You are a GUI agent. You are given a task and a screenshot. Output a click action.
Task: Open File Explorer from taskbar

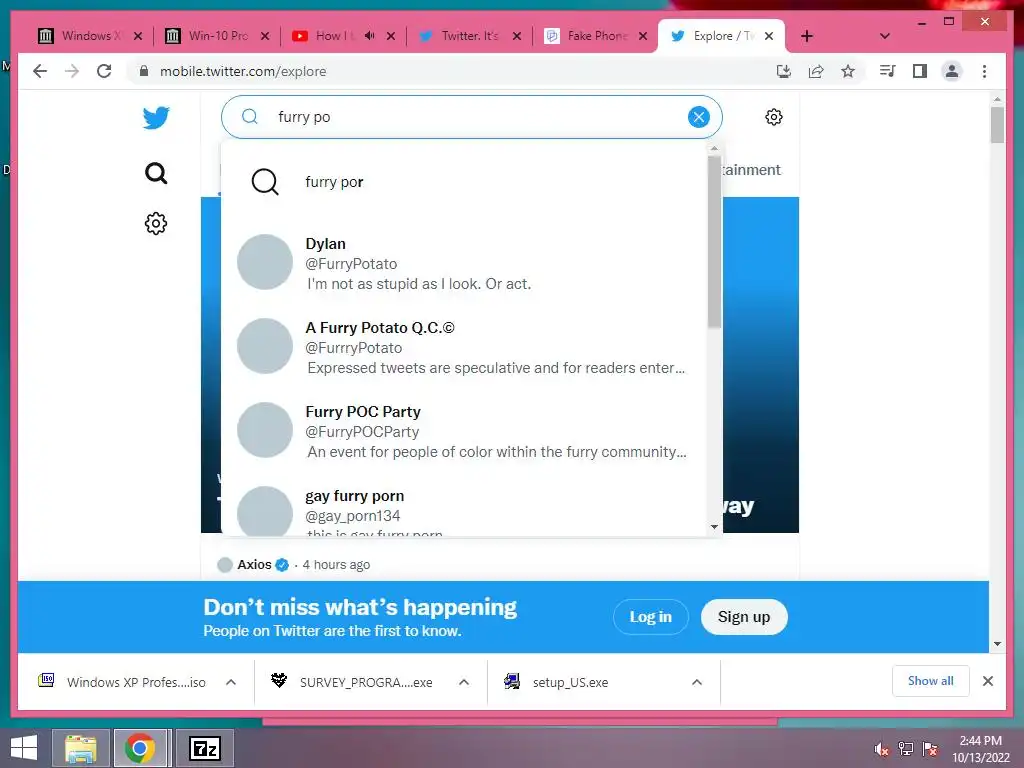[81, 748]
